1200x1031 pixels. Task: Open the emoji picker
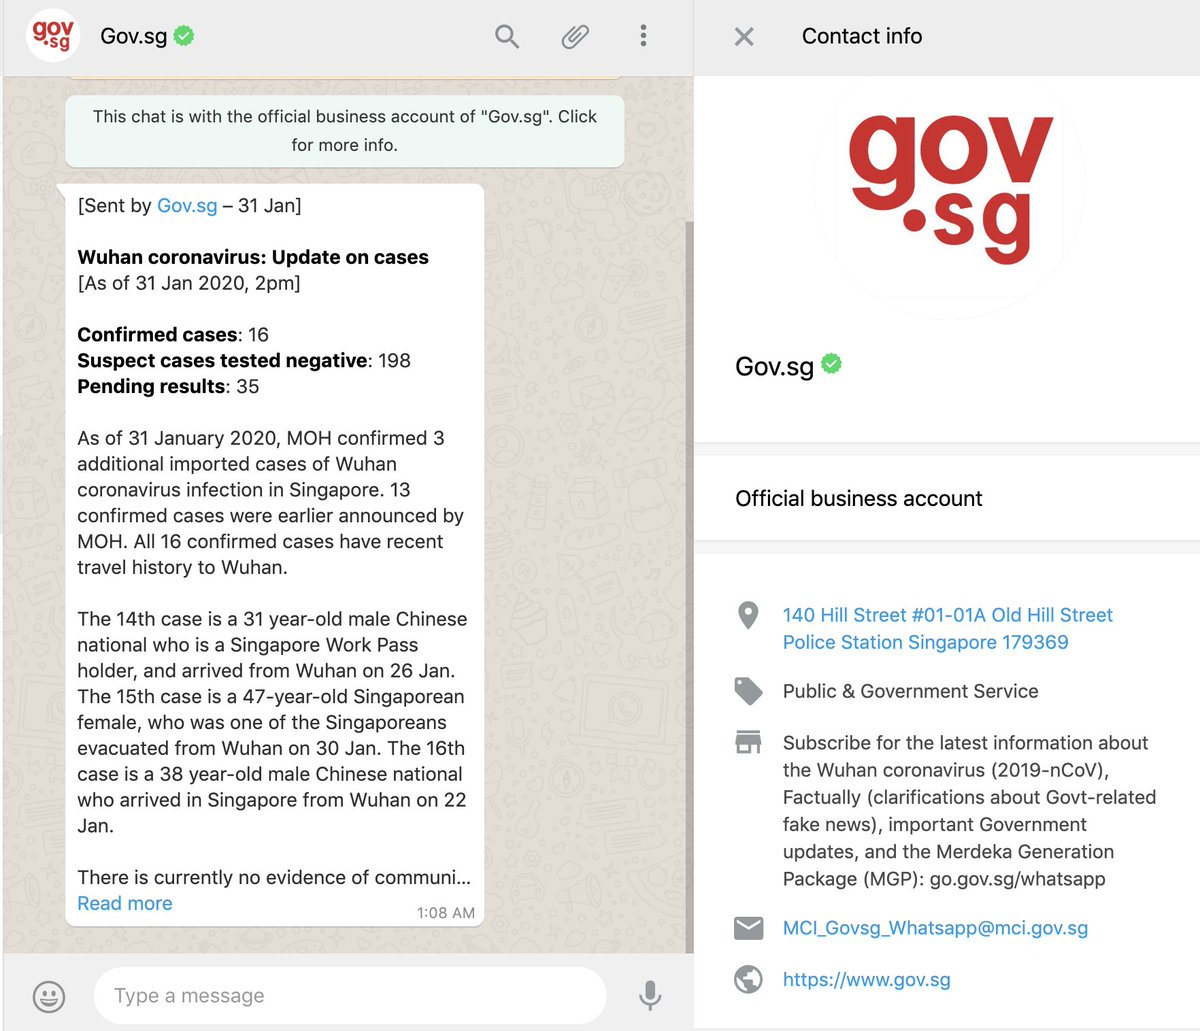click(49, 996)
